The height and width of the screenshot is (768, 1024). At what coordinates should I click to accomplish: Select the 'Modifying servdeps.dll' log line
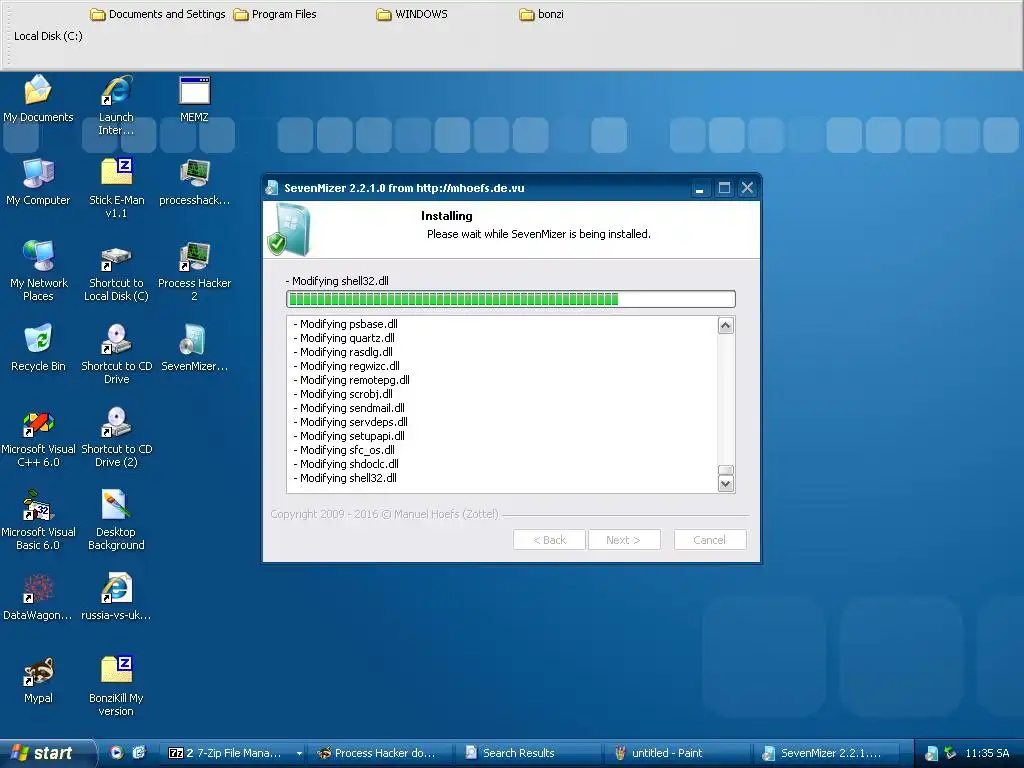point(351,422)
